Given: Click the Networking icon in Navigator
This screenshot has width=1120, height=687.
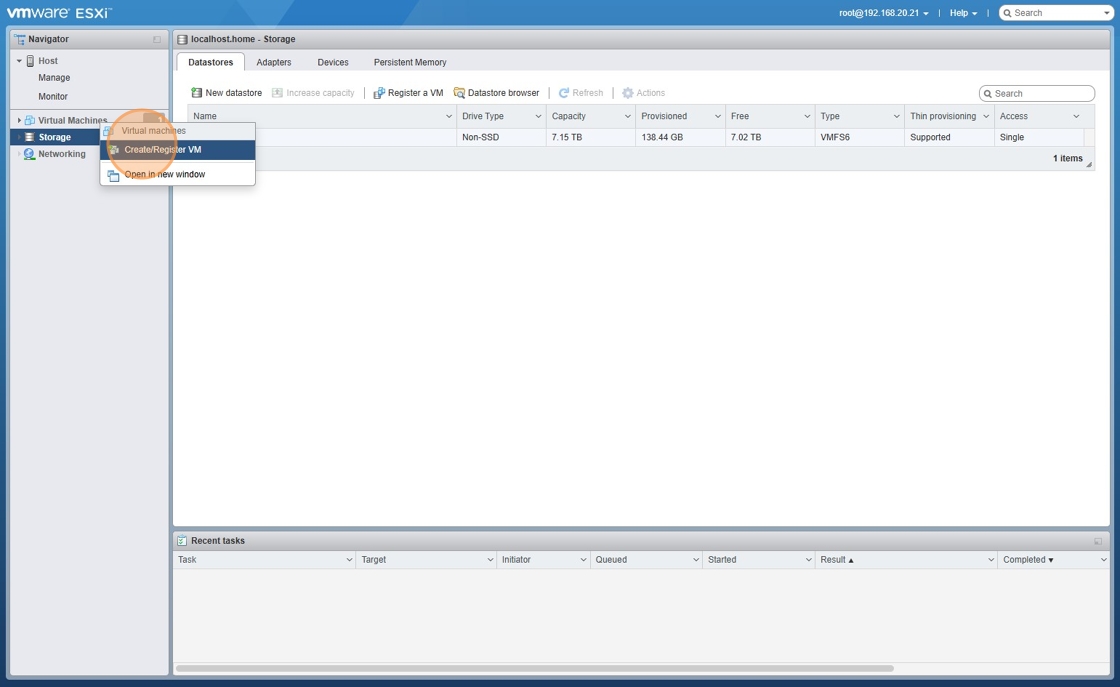Looking at the screenshot, I should pos(29,154).
